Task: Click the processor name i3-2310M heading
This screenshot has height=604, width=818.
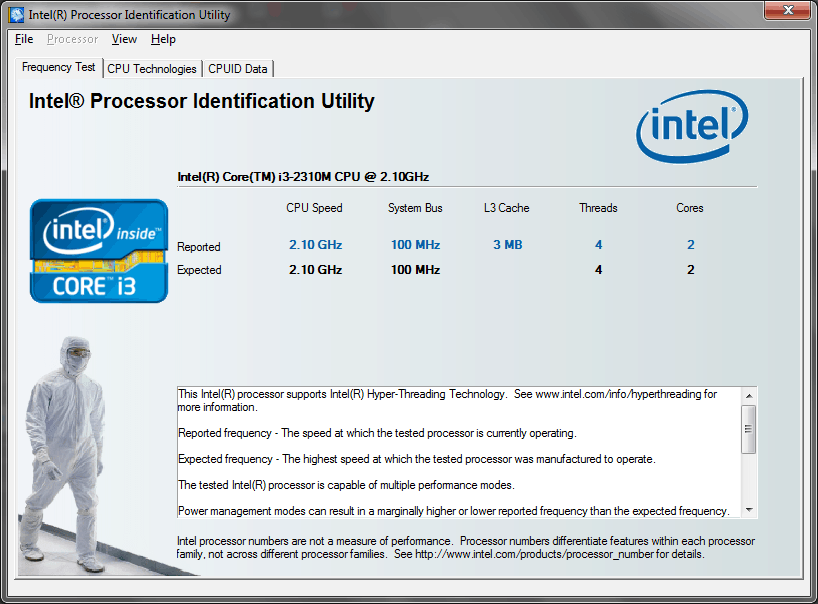Action: point(303,177)
